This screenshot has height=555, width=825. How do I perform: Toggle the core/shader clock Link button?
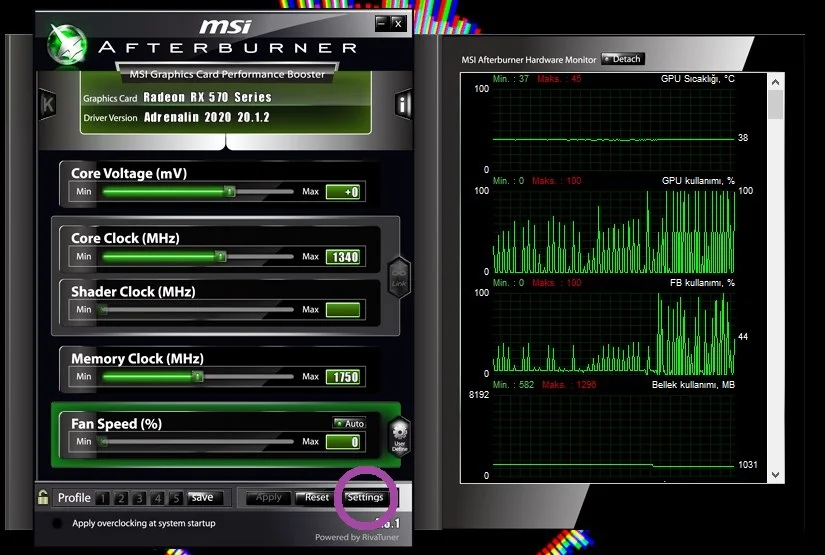point(399,278)
